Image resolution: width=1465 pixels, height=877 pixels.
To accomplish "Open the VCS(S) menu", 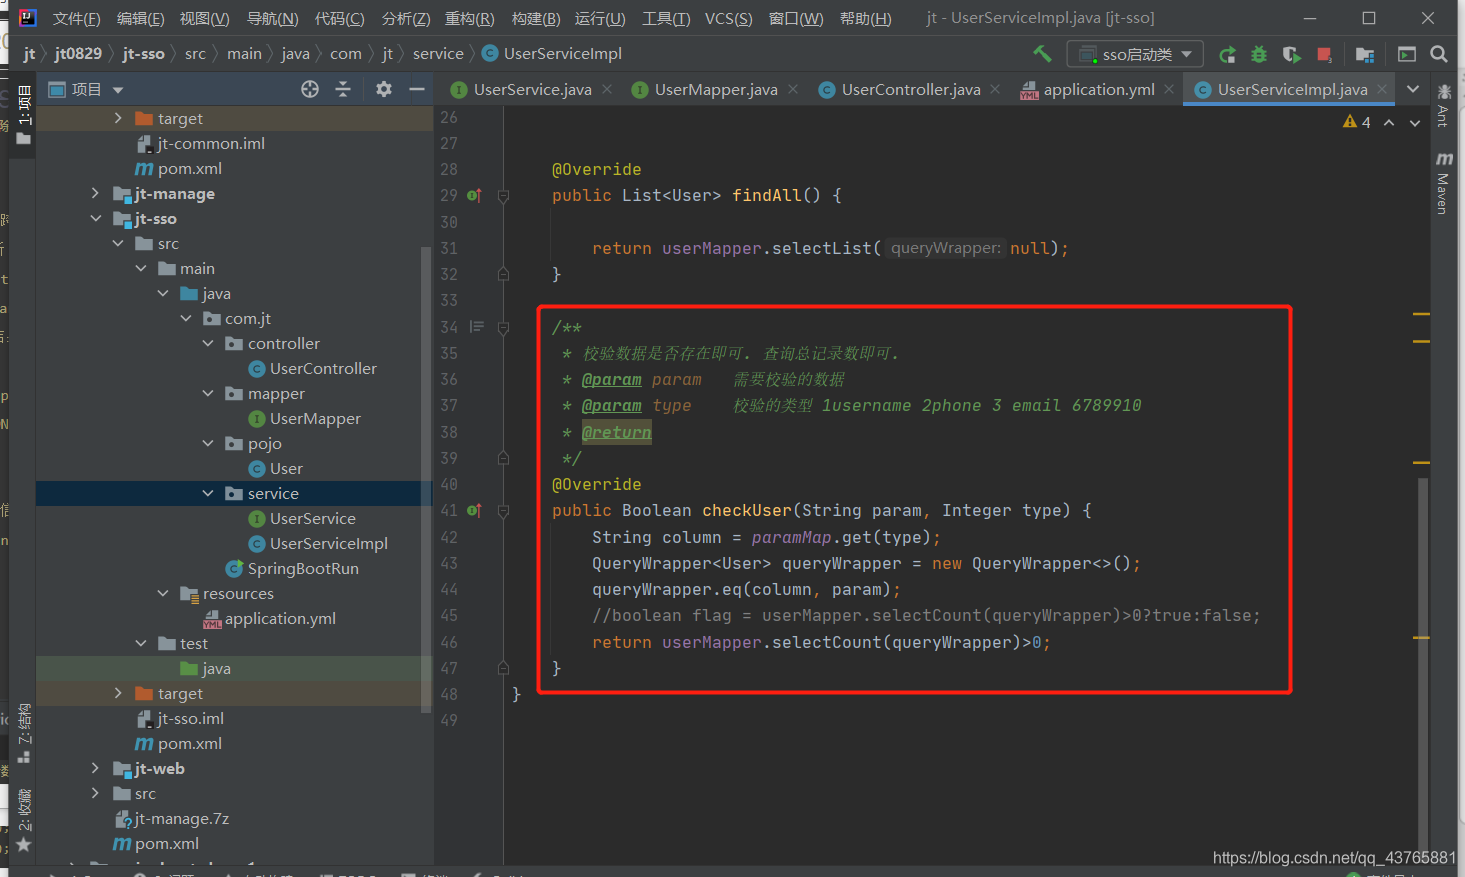I will [x=728, y=18].
